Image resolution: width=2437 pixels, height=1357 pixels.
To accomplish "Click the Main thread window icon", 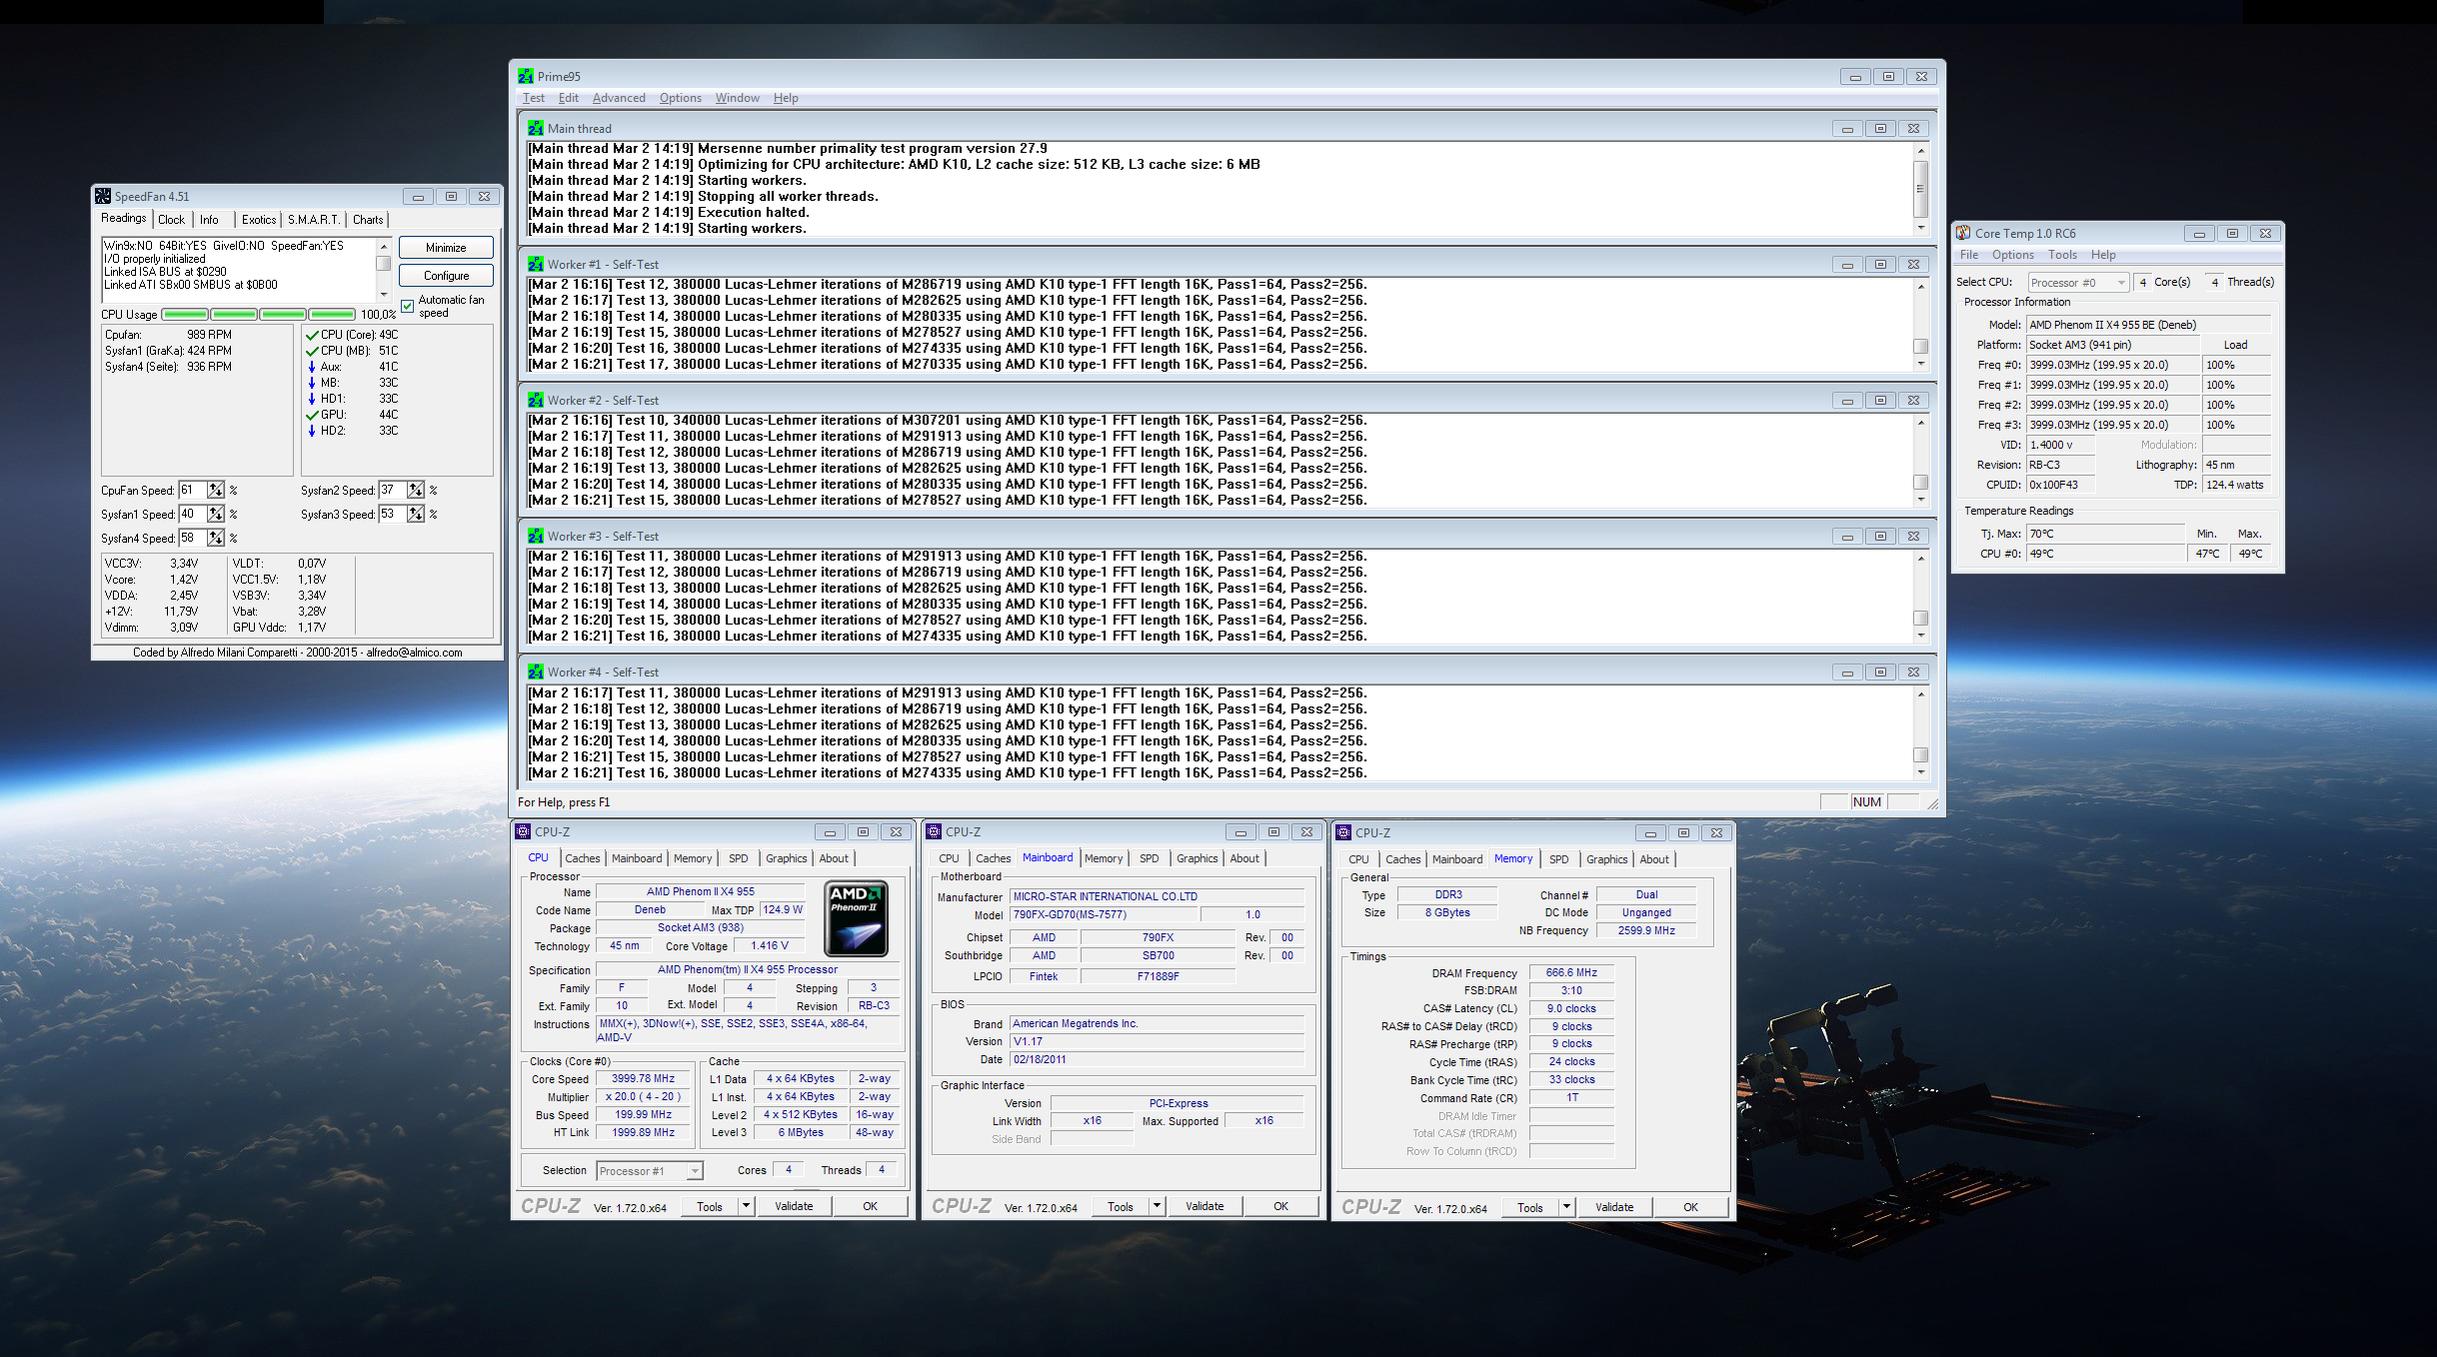I will tap(535, 128).
